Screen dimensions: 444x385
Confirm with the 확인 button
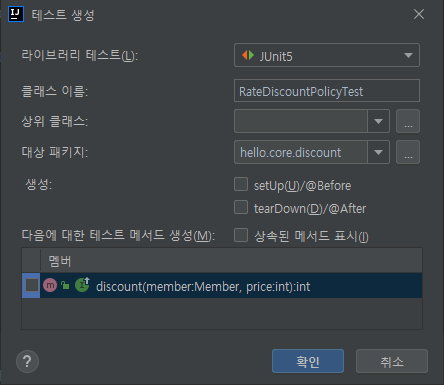308,361
